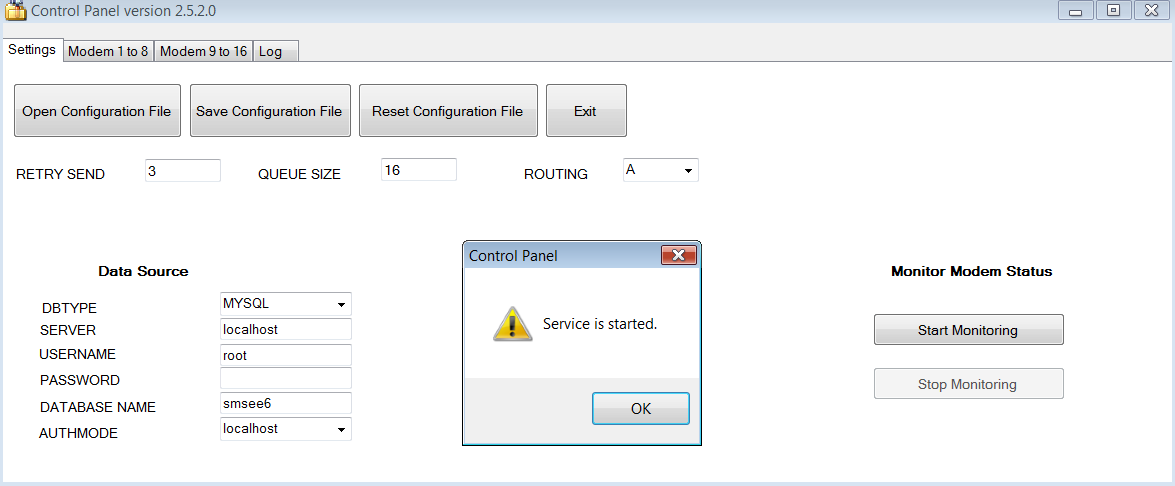Click the Exit button
Image resolution: width=1175 pixels, height=486 pixels.
click(585, 111)
